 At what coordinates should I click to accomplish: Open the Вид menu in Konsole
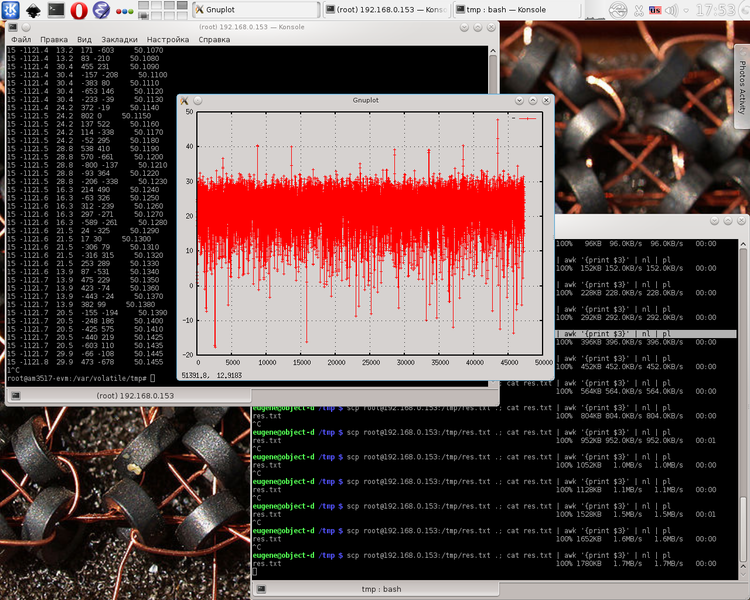pyautogui.click(x=84, y=40)
